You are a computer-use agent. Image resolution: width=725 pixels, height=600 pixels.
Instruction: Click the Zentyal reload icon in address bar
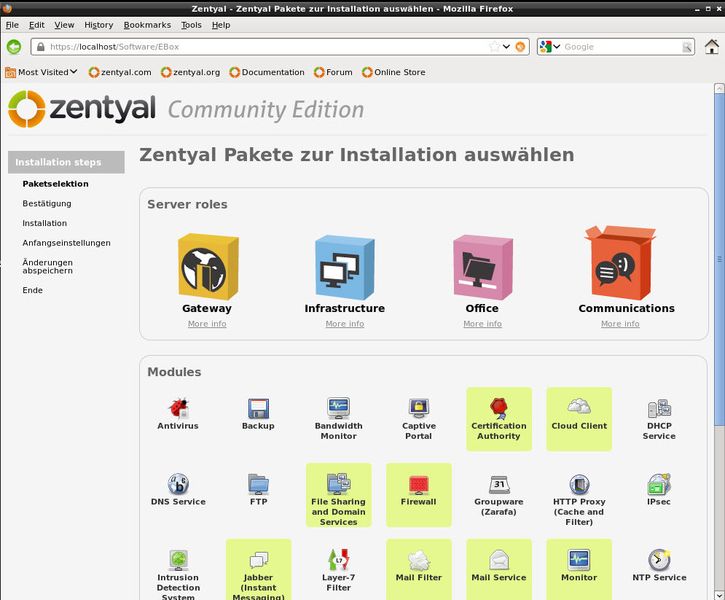[x=520, y=47]
